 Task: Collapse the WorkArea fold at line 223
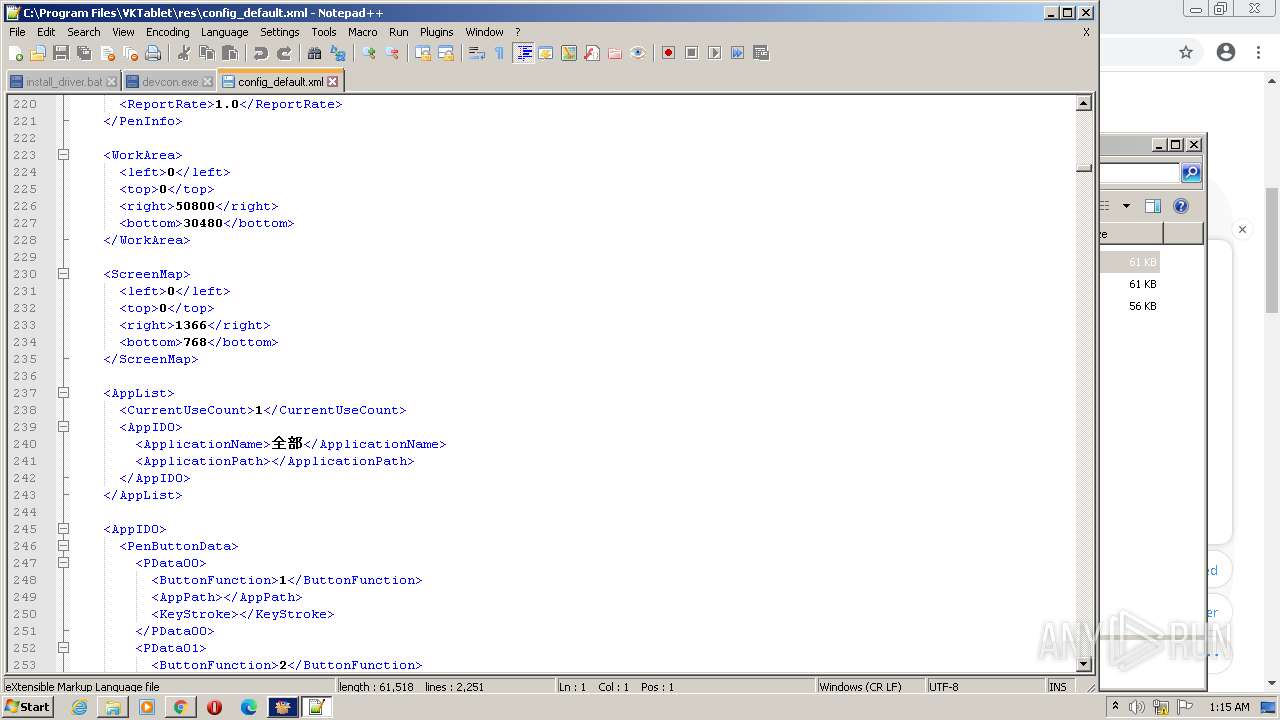63,155
